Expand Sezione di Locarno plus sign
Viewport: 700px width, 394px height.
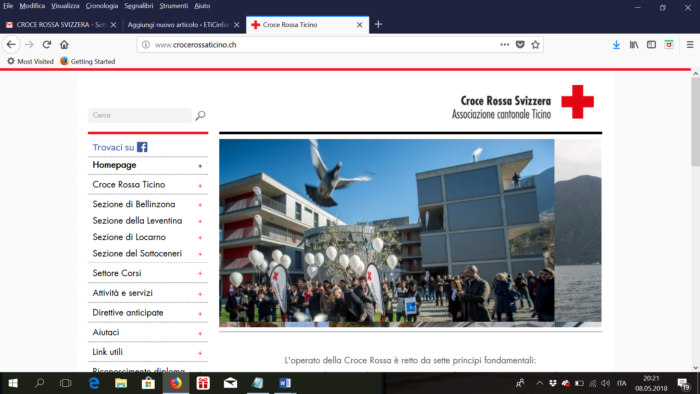[200, 238]
